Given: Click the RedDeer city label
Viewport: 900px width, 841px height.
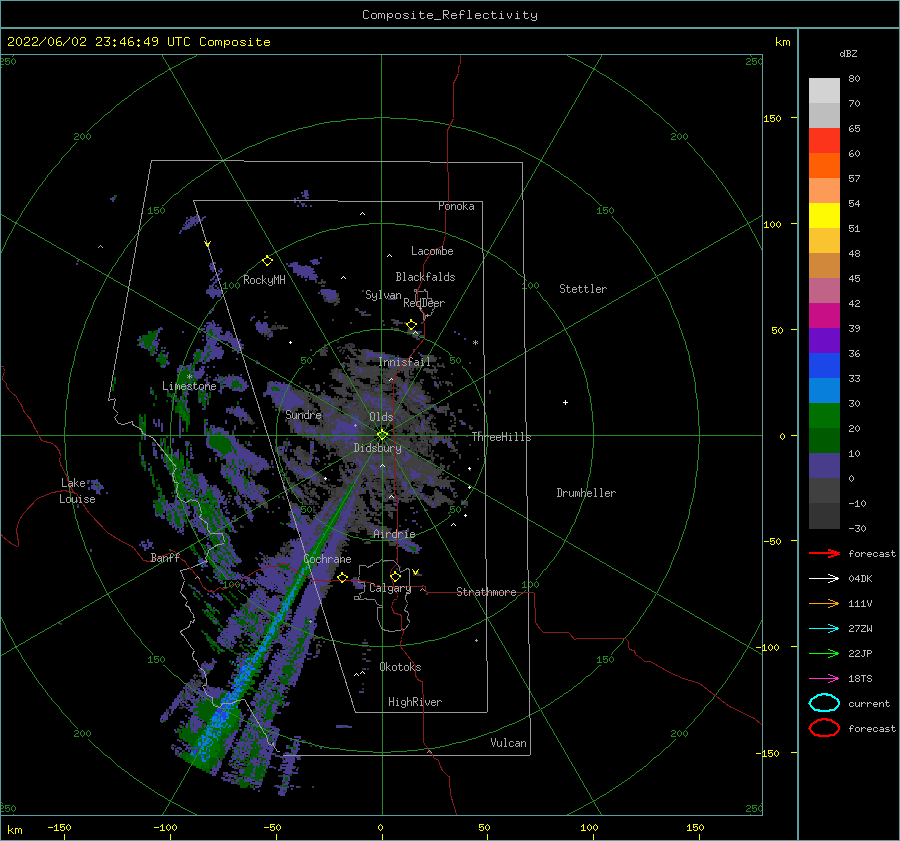Looking at the screenshot, I should click(x=424, y=303).
